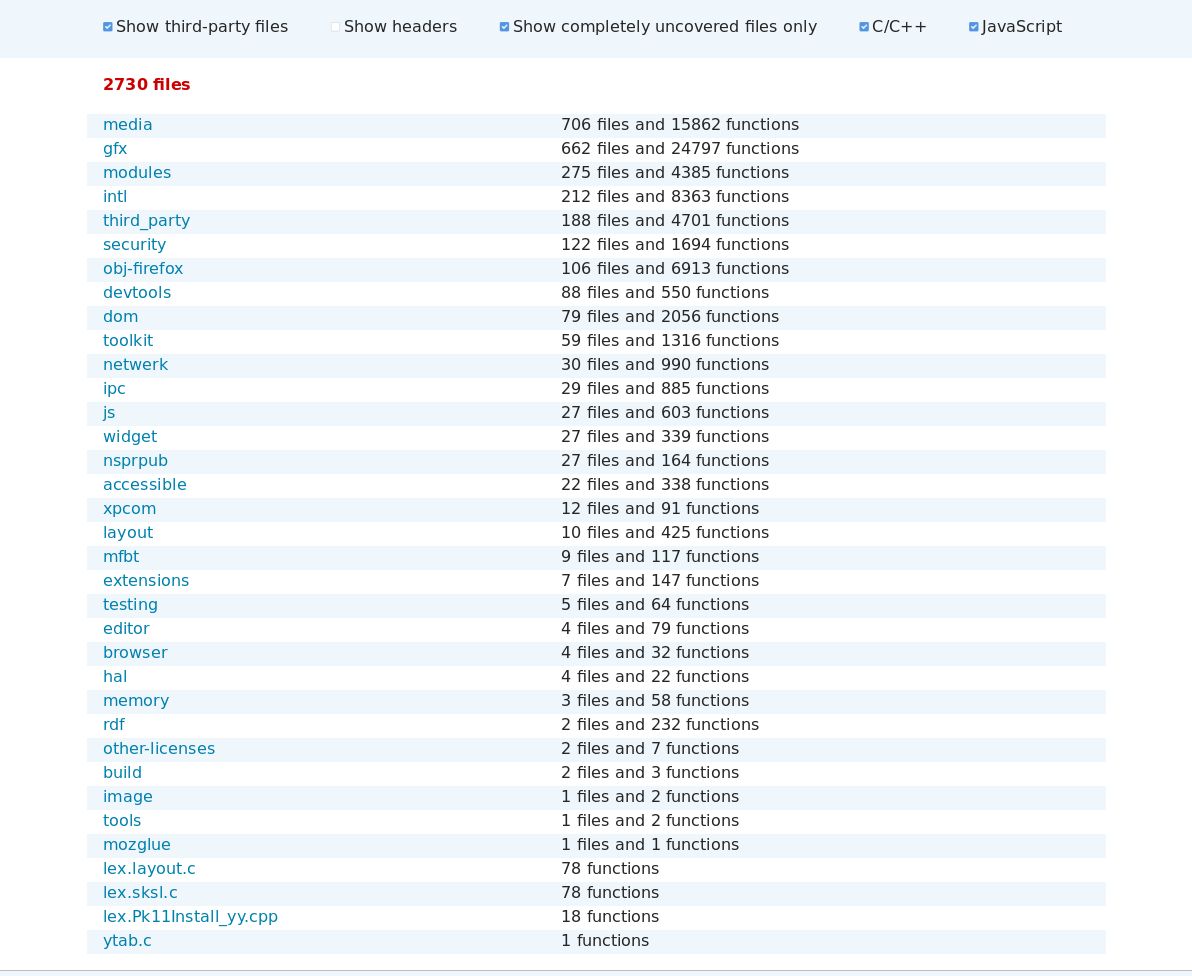Image resolution: width=1192 pixels, height=976 pixels.
Task: Click '2 files and 232 functions' text
Action: pos(660,725)
